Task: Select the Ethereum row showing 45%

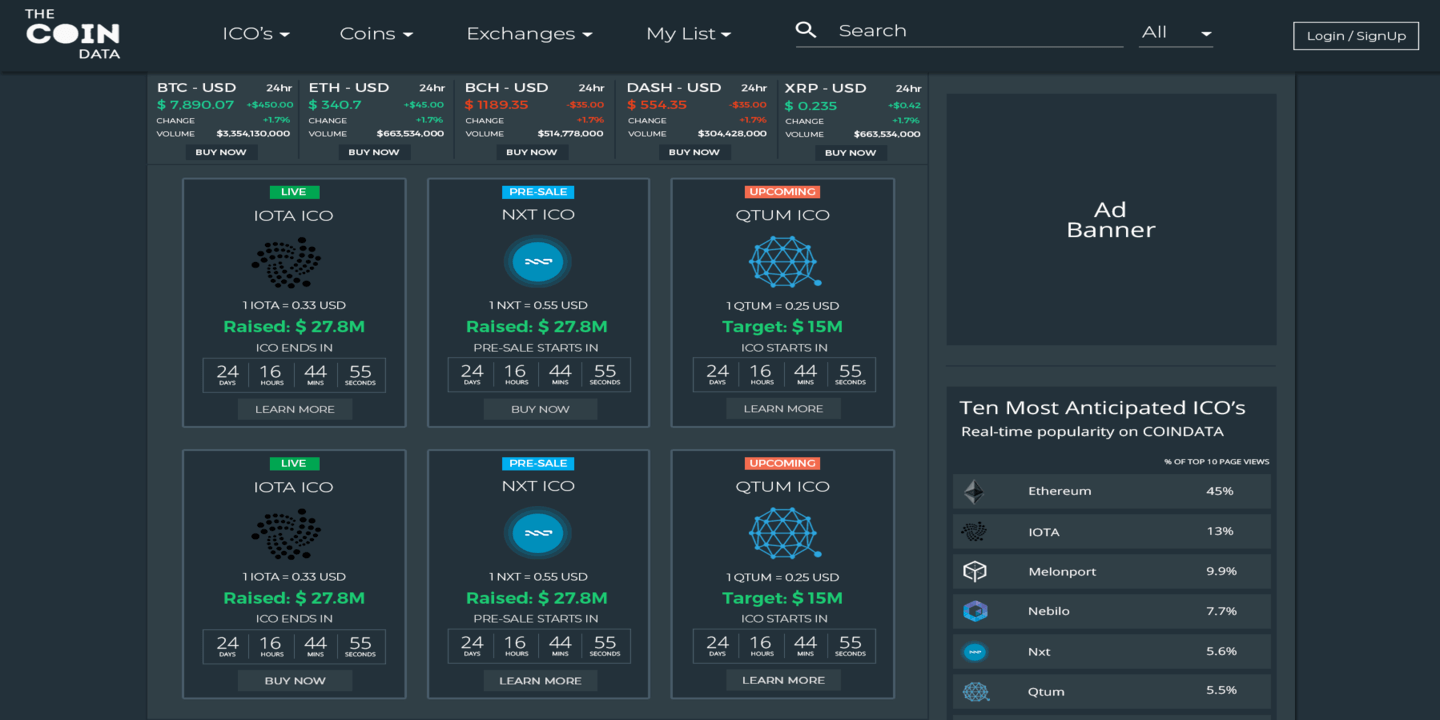Action: (x=1112, y=491)
